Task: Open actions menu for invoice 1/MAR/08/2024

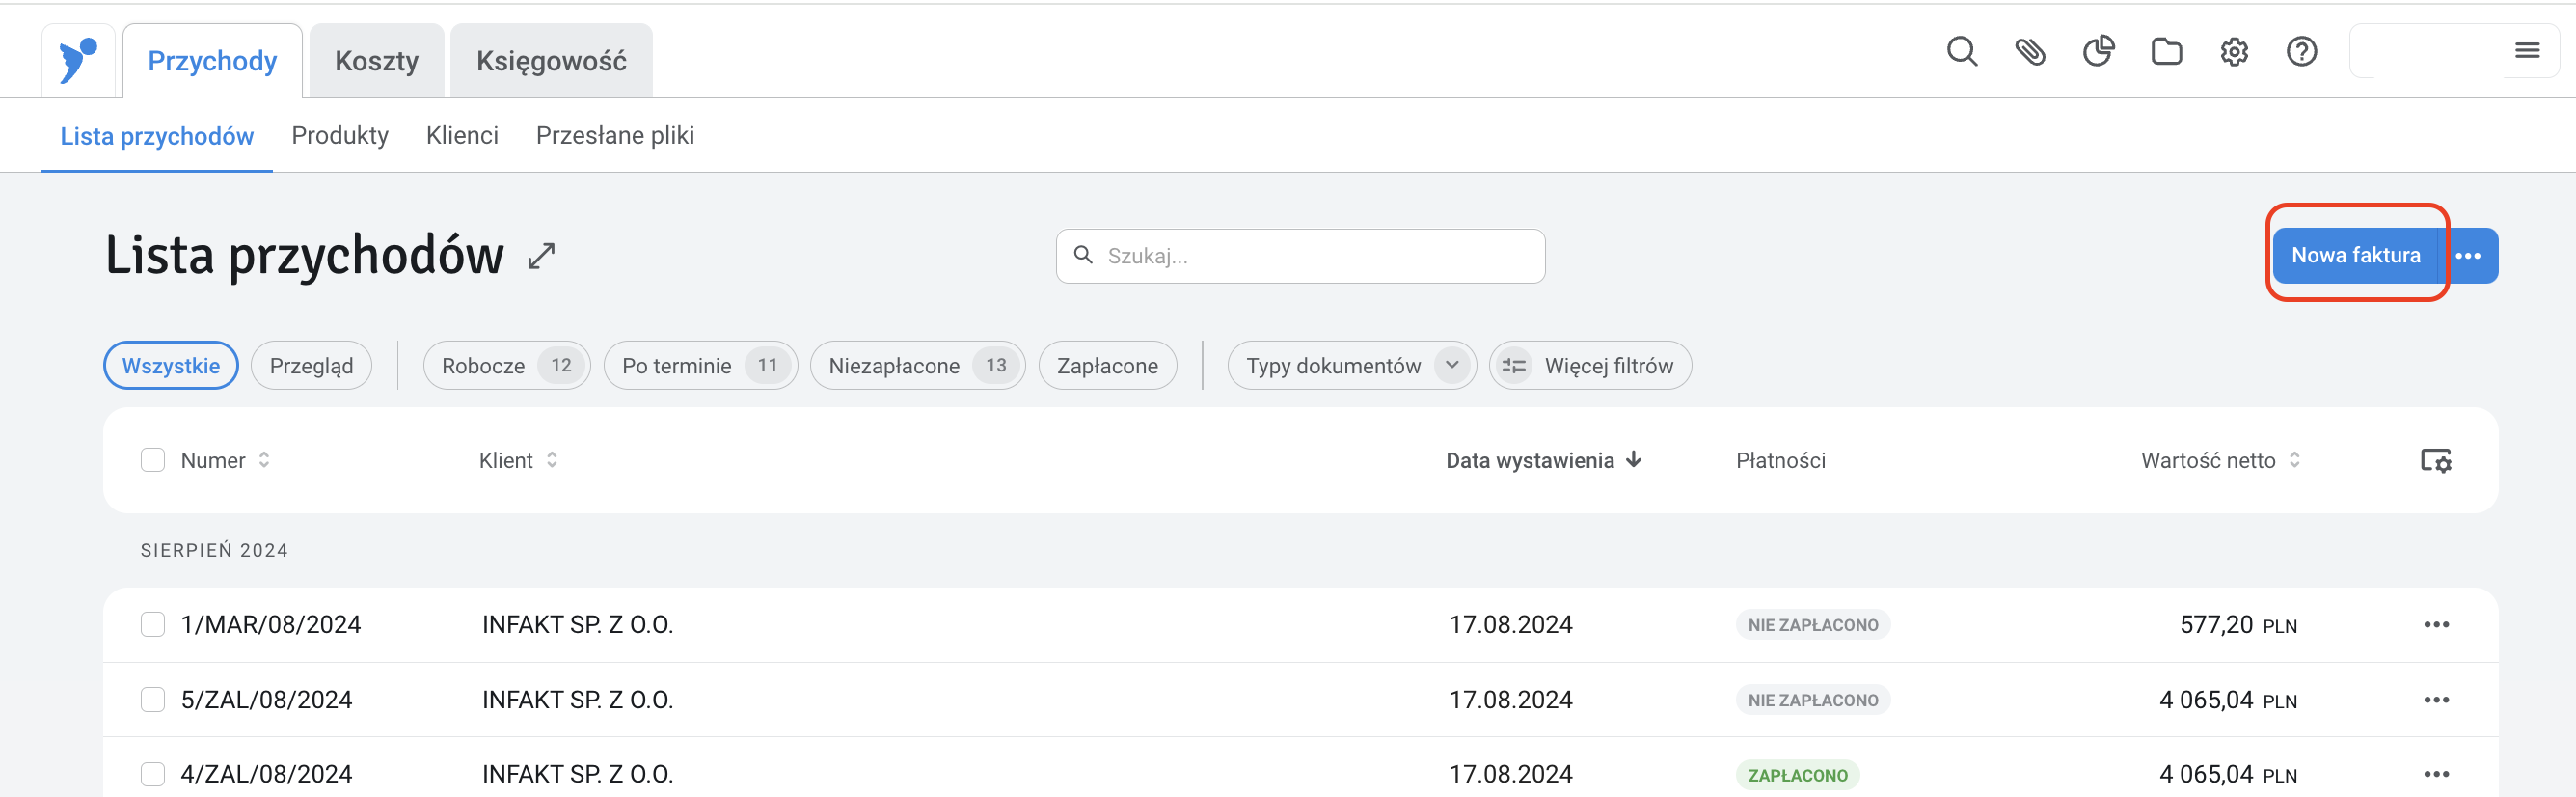Action: click(2436, 625)
